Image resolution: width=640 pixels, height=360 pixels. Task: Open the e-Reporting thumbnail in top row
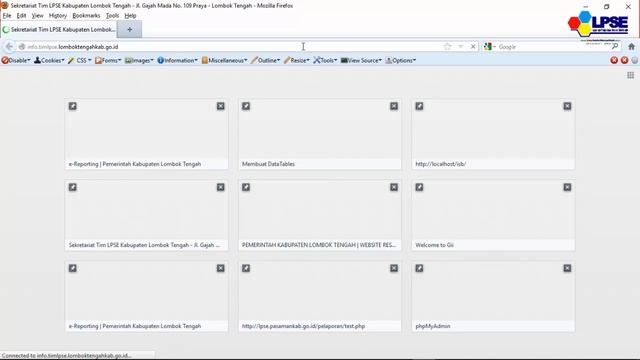146,134
